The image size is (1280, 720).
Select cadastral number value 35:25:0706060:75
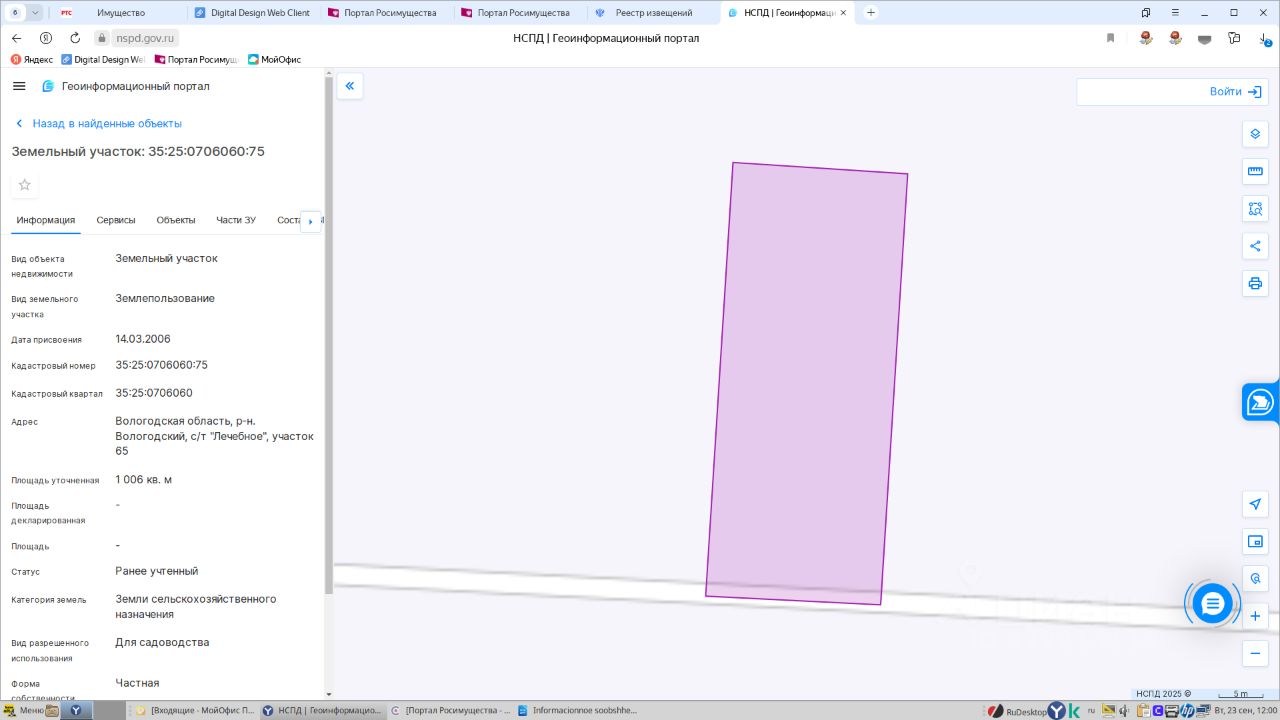(161, 365)
